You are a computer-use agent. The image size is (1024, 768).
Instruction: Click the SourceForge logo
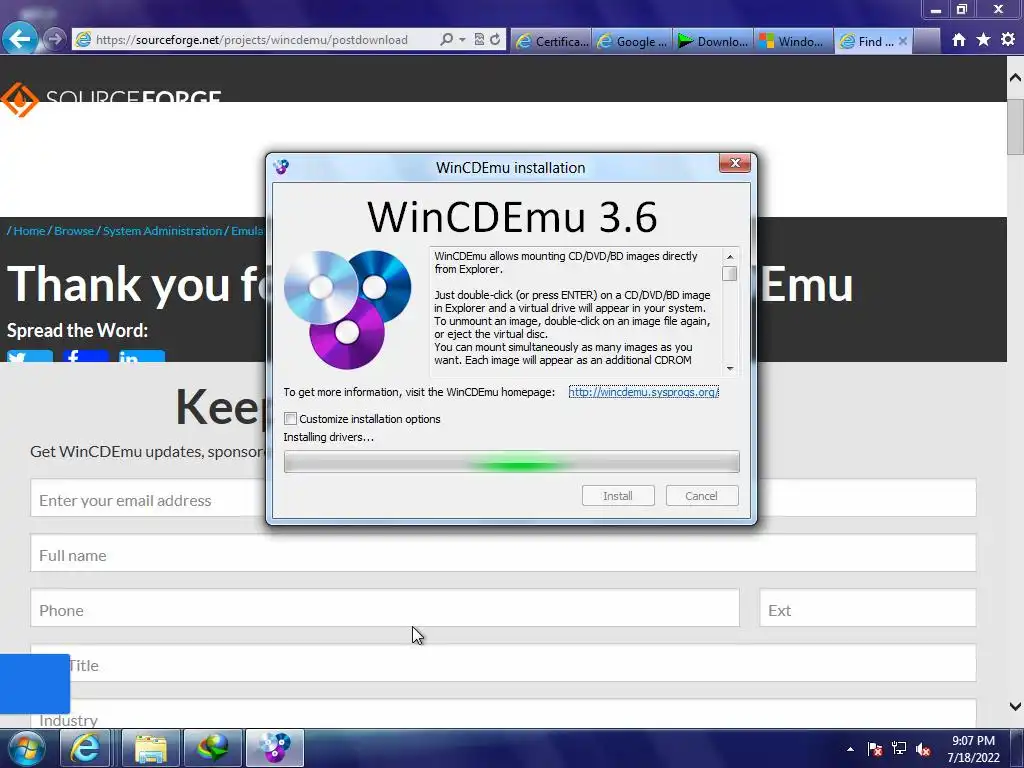[111, 98]
